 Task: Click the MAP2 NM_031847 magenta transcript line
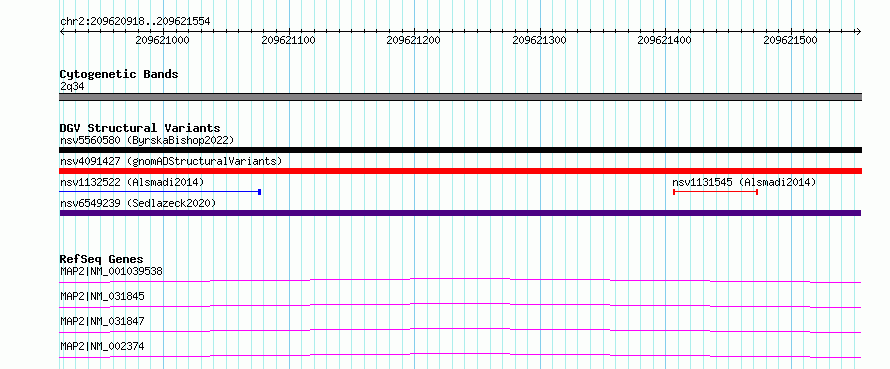click(460, 330)
